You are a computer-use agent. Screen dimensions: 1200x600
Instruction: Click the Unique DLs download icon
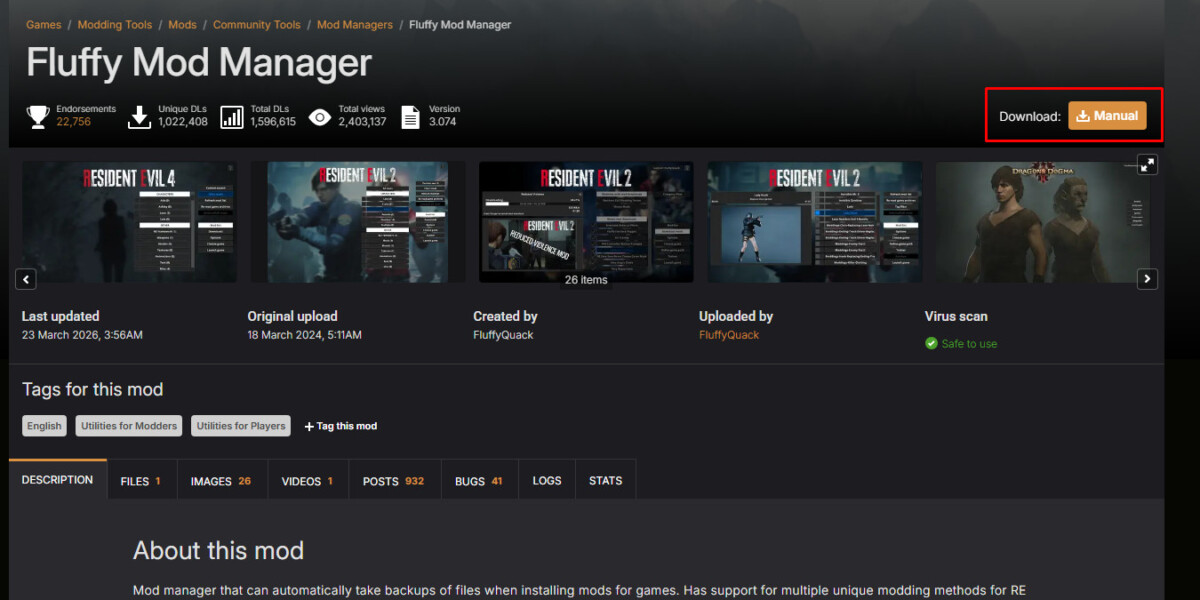tap(139, 117)
